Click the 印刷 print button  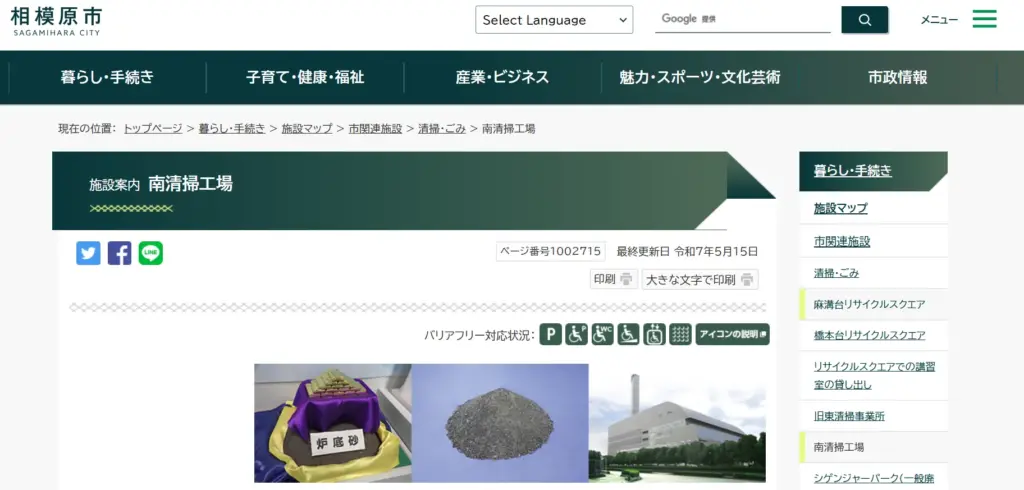tap(613, 280)
